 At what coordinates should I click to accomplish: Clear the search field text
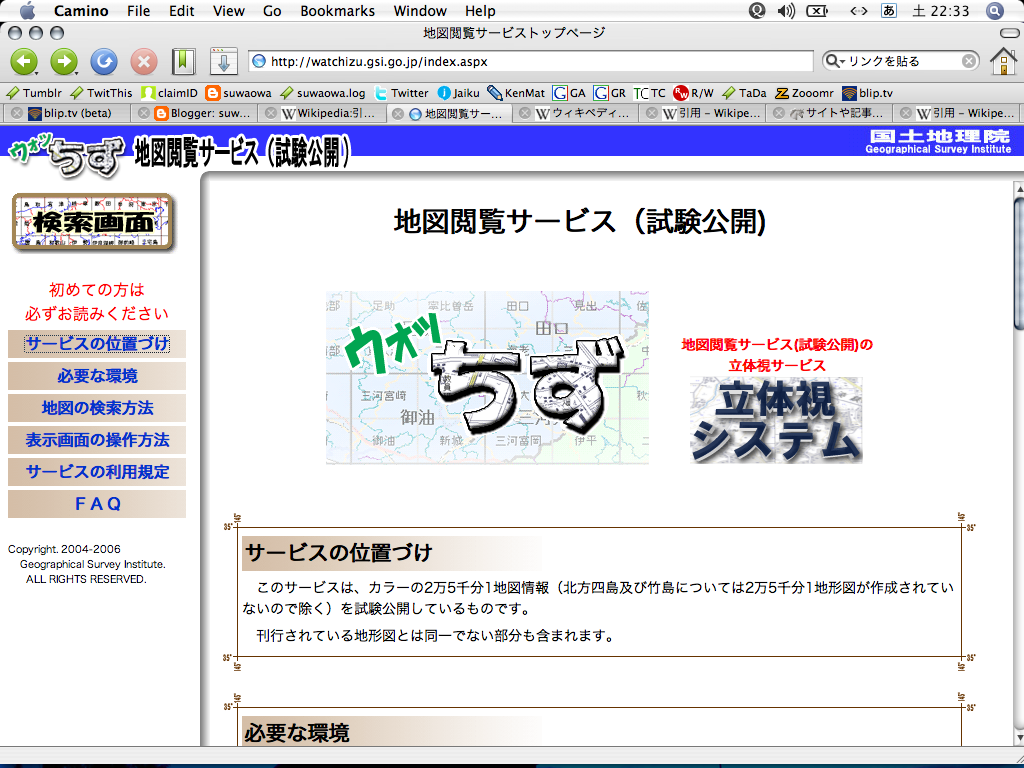[969, 61]
